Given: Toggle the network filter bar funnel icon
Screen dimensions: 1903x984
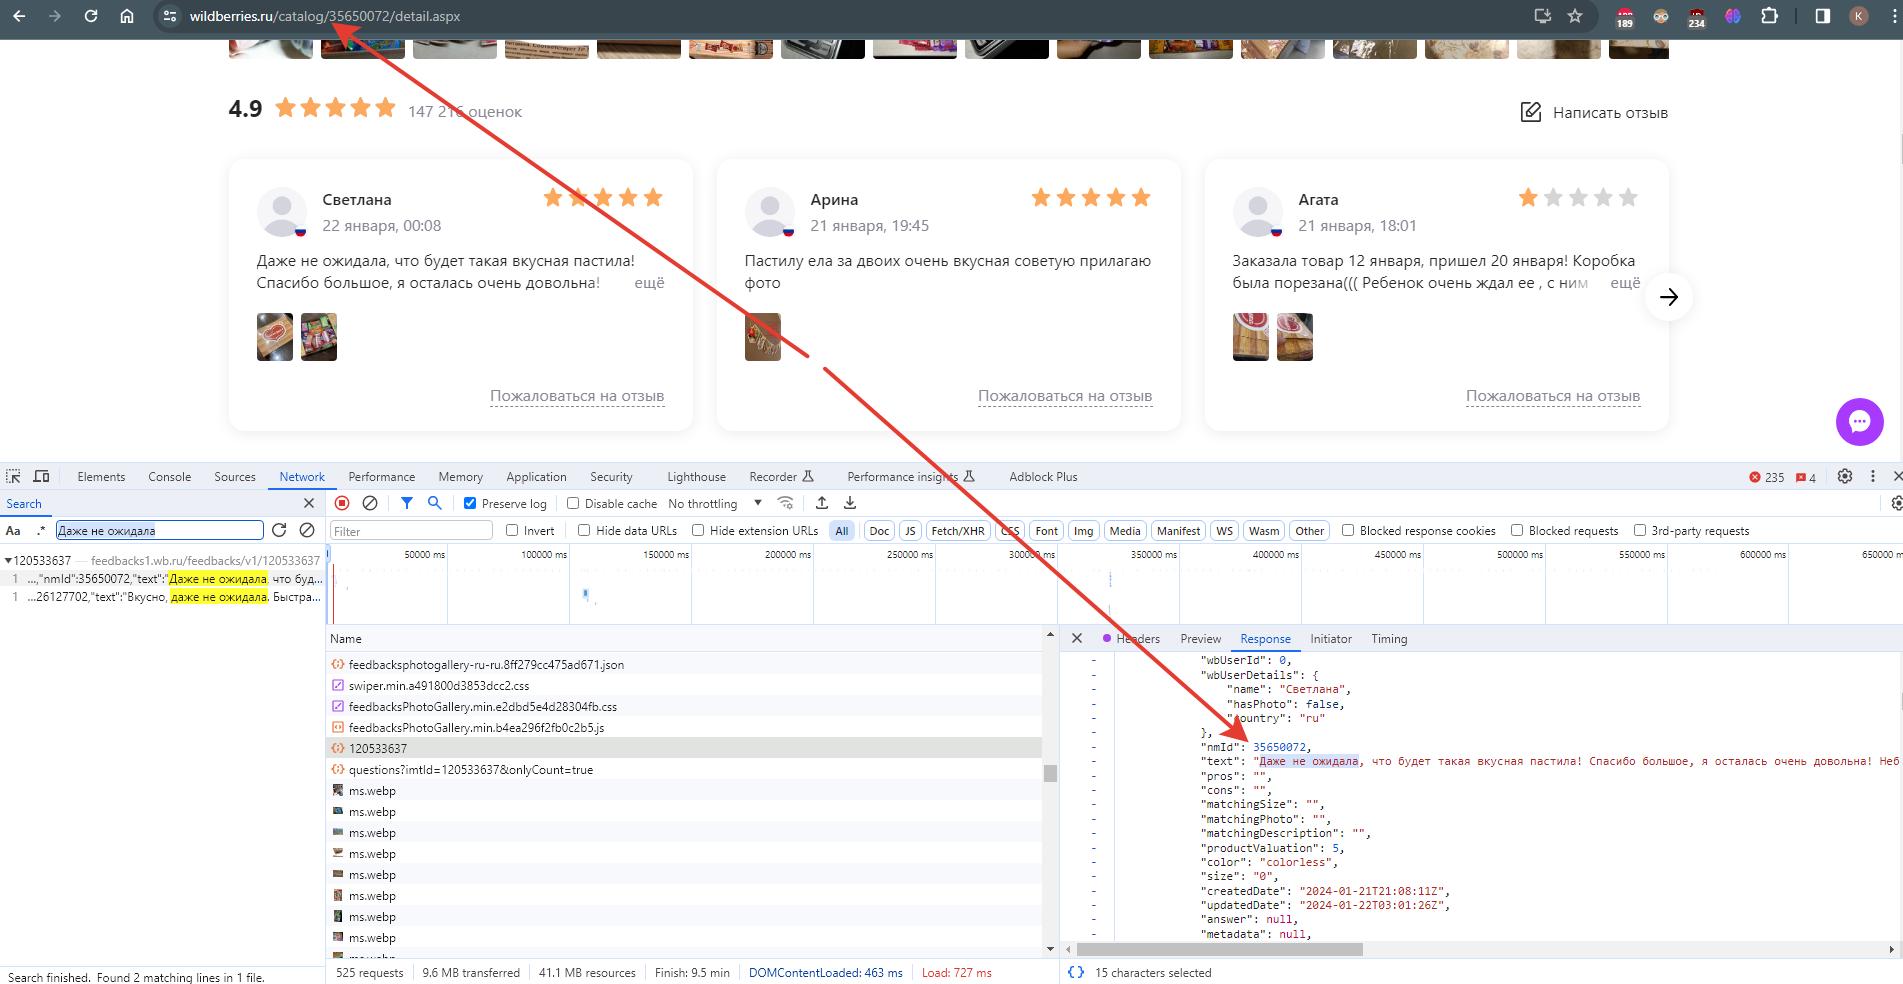Looking at the screenshot, I should pos(407,503).
